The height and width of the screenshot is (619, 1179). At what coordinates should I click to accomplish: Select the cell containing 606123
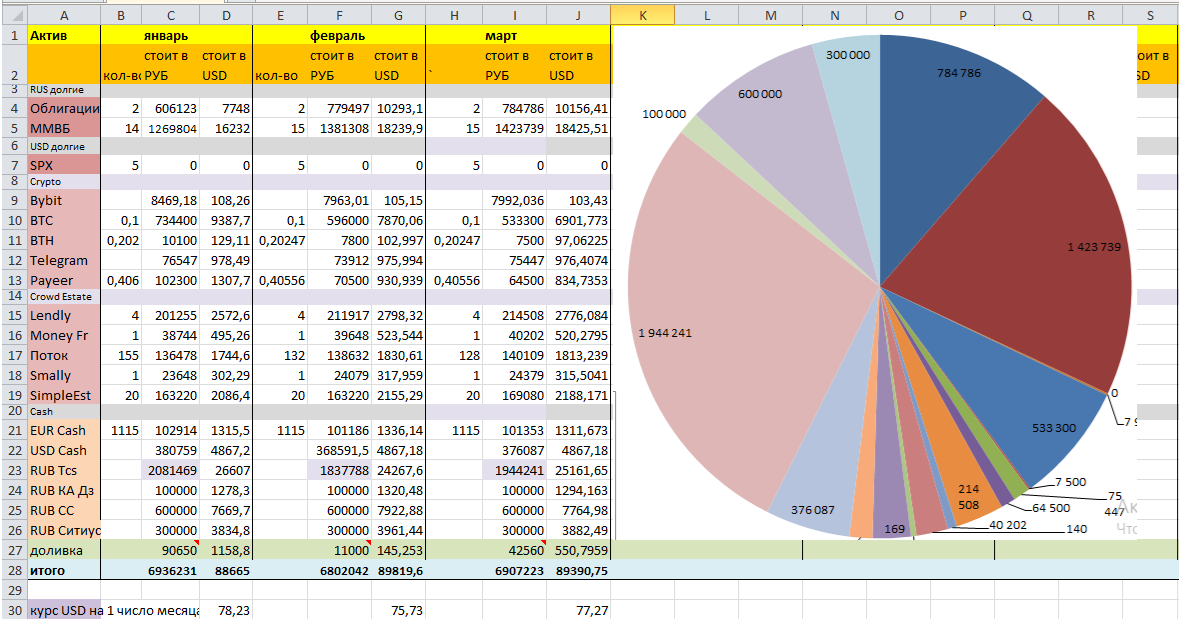171,108
